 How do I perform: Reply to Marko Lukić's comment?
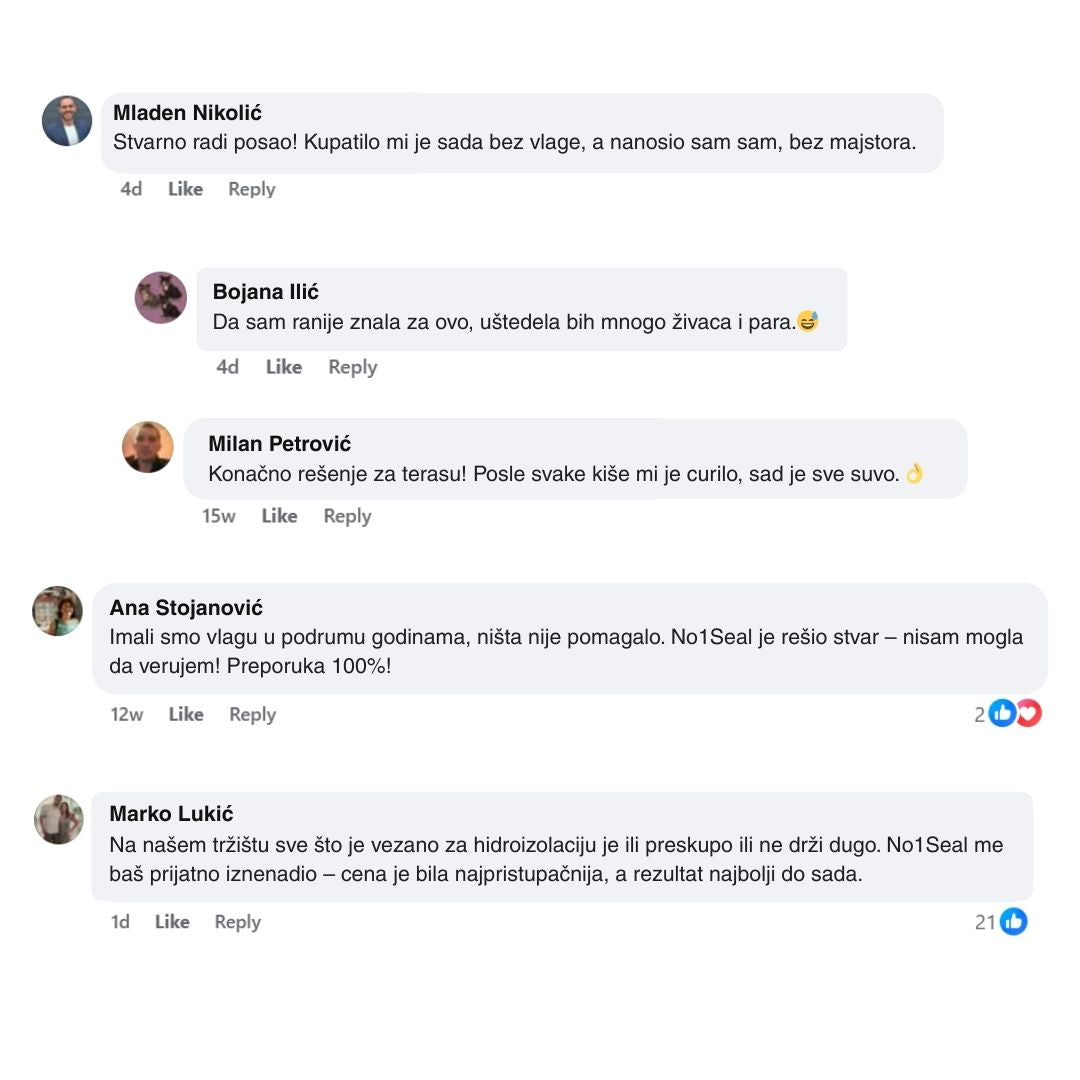click(237, 922)
